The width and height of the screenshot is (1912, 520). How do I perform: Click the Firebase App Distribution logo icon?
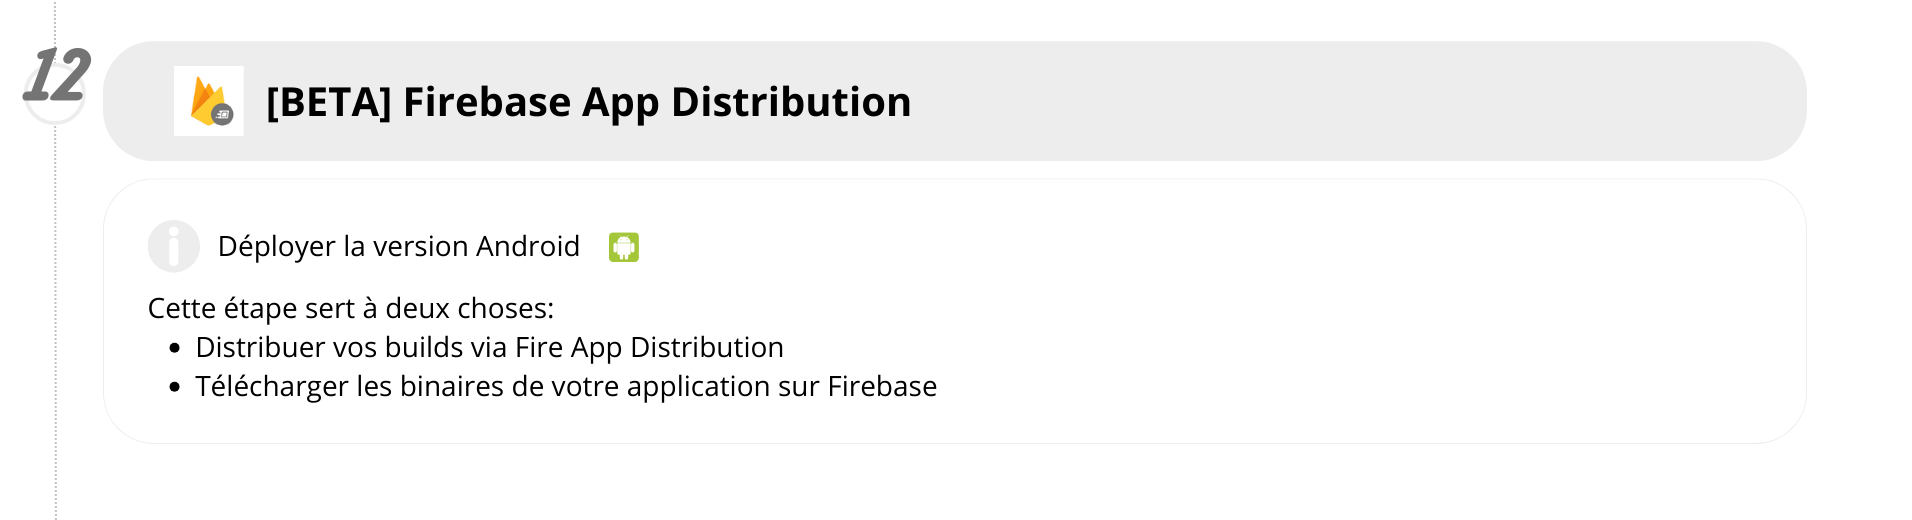click(207, 100)
